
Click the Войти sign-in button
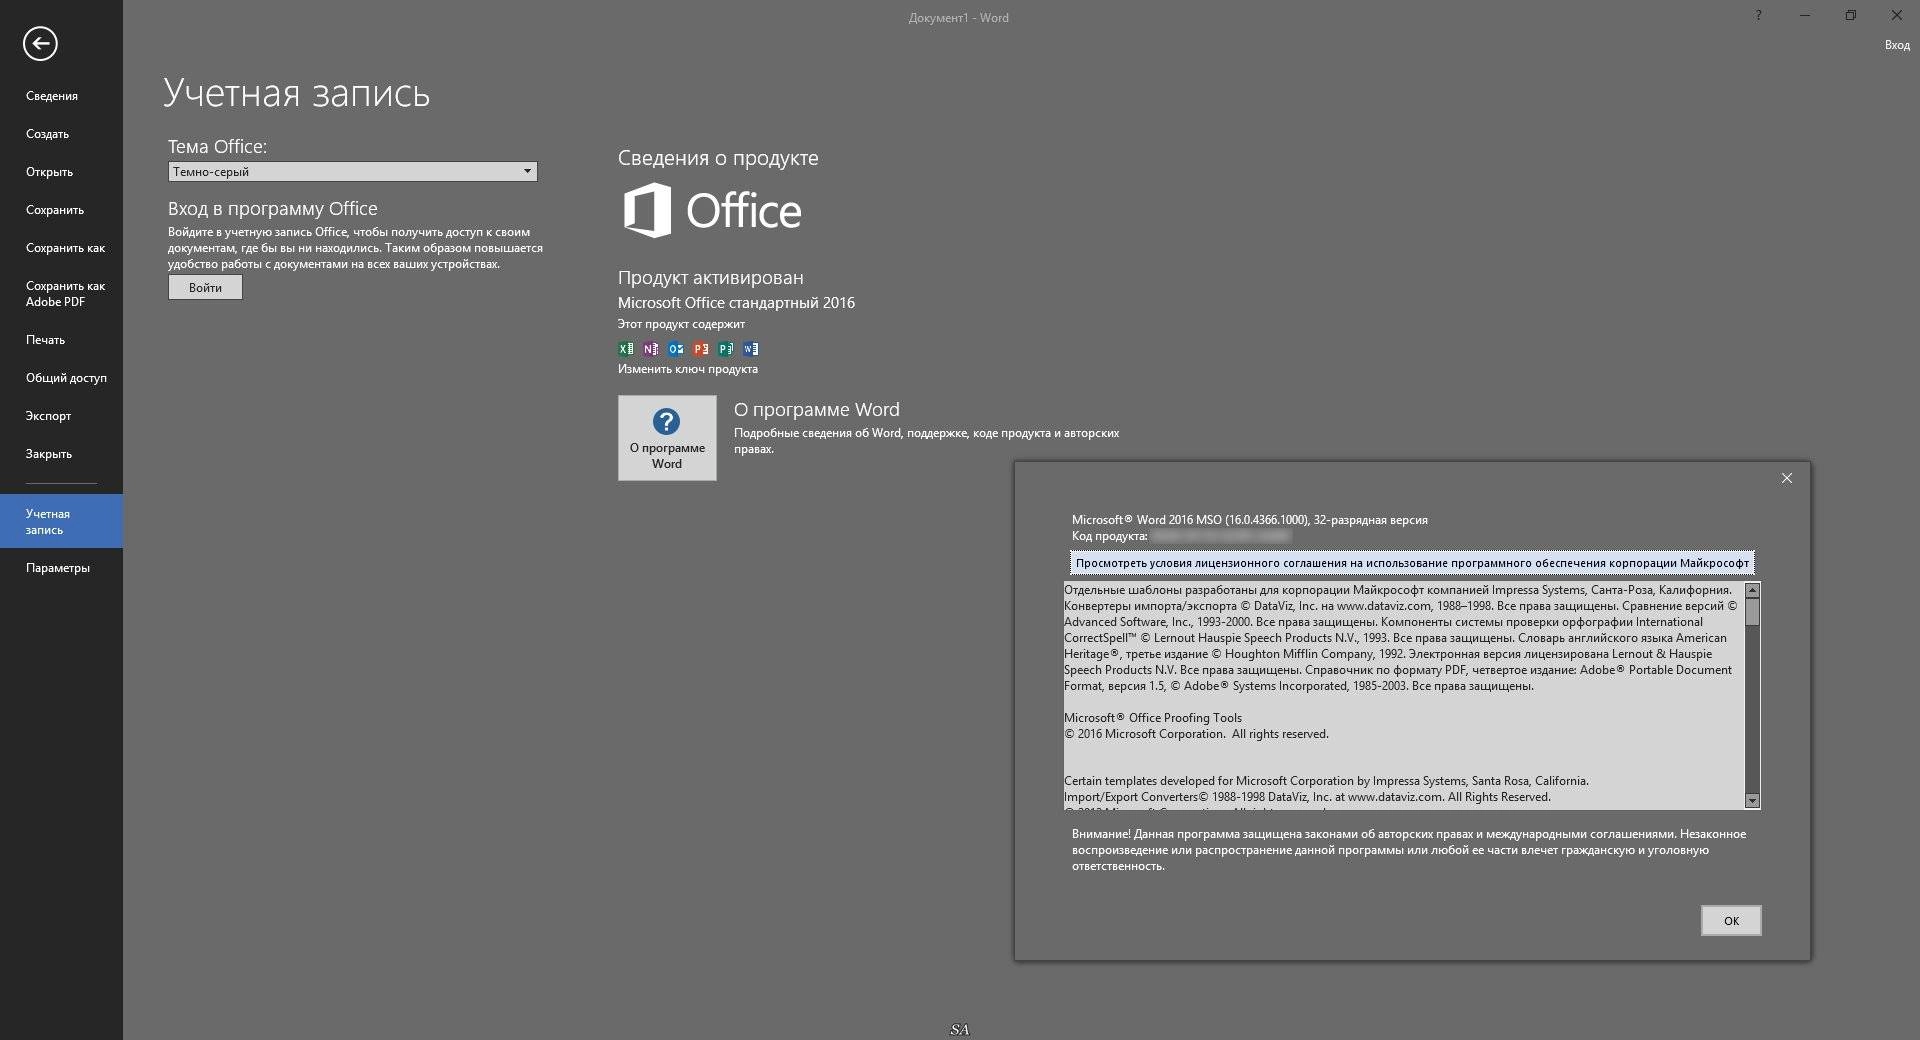pyautogui.click(x=205, y=287)
